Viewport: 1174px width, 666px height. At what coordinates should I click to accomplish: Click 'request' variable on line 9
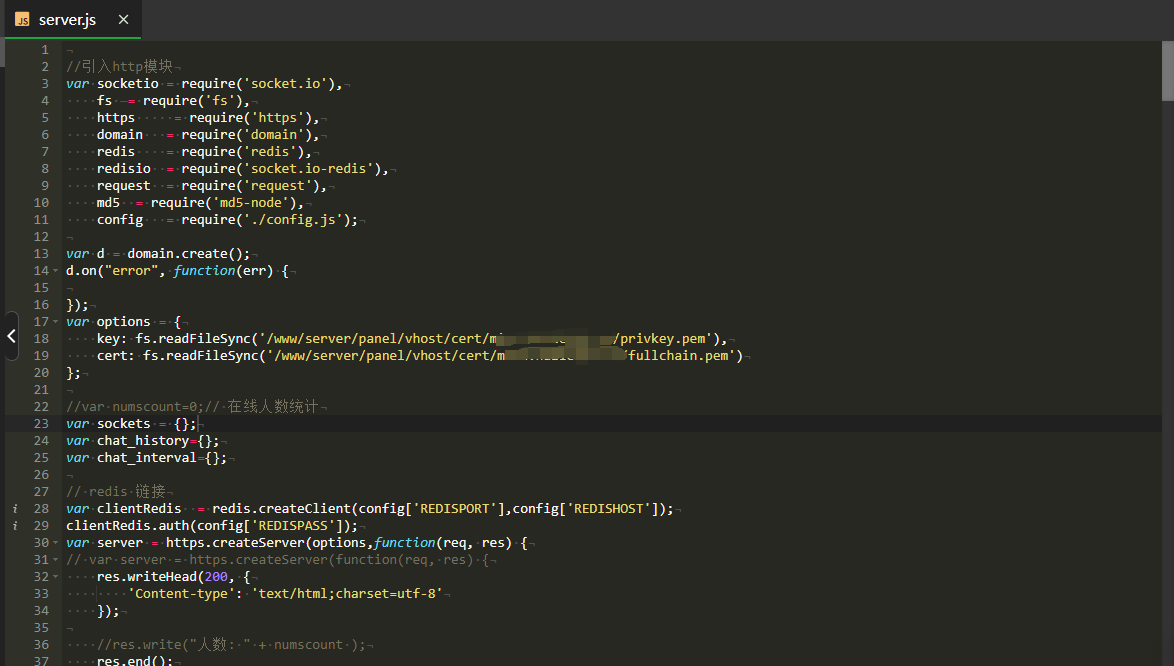click(124, 186)
